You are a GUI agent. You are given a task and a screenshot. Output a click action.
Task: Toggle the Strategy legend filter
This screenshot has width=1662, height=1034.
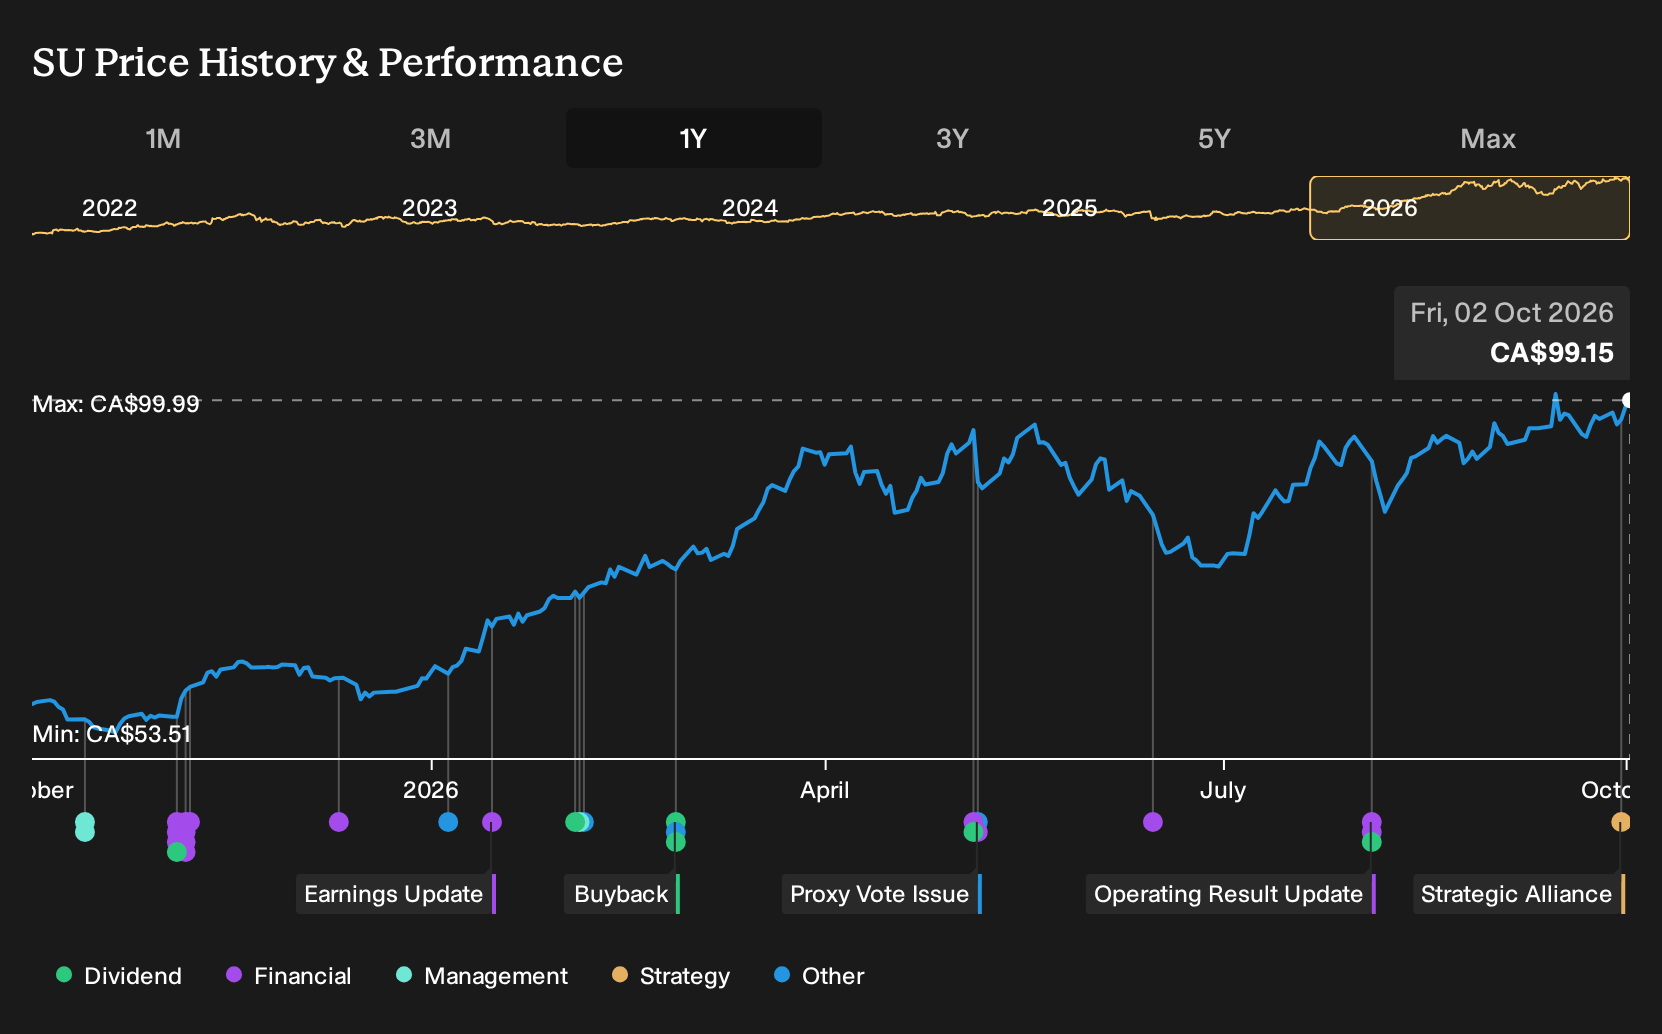pos(671,976)
